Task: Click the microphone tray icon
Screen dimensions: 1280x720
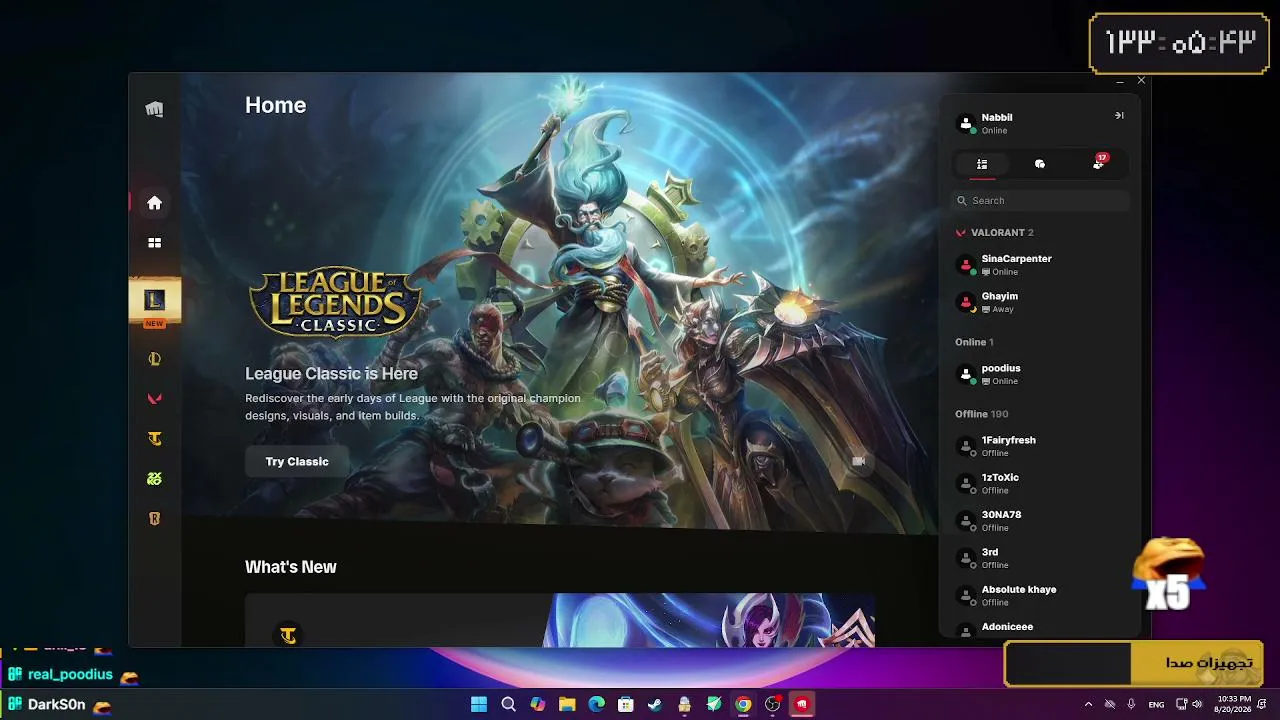Action: click(x=1132, y=704)
